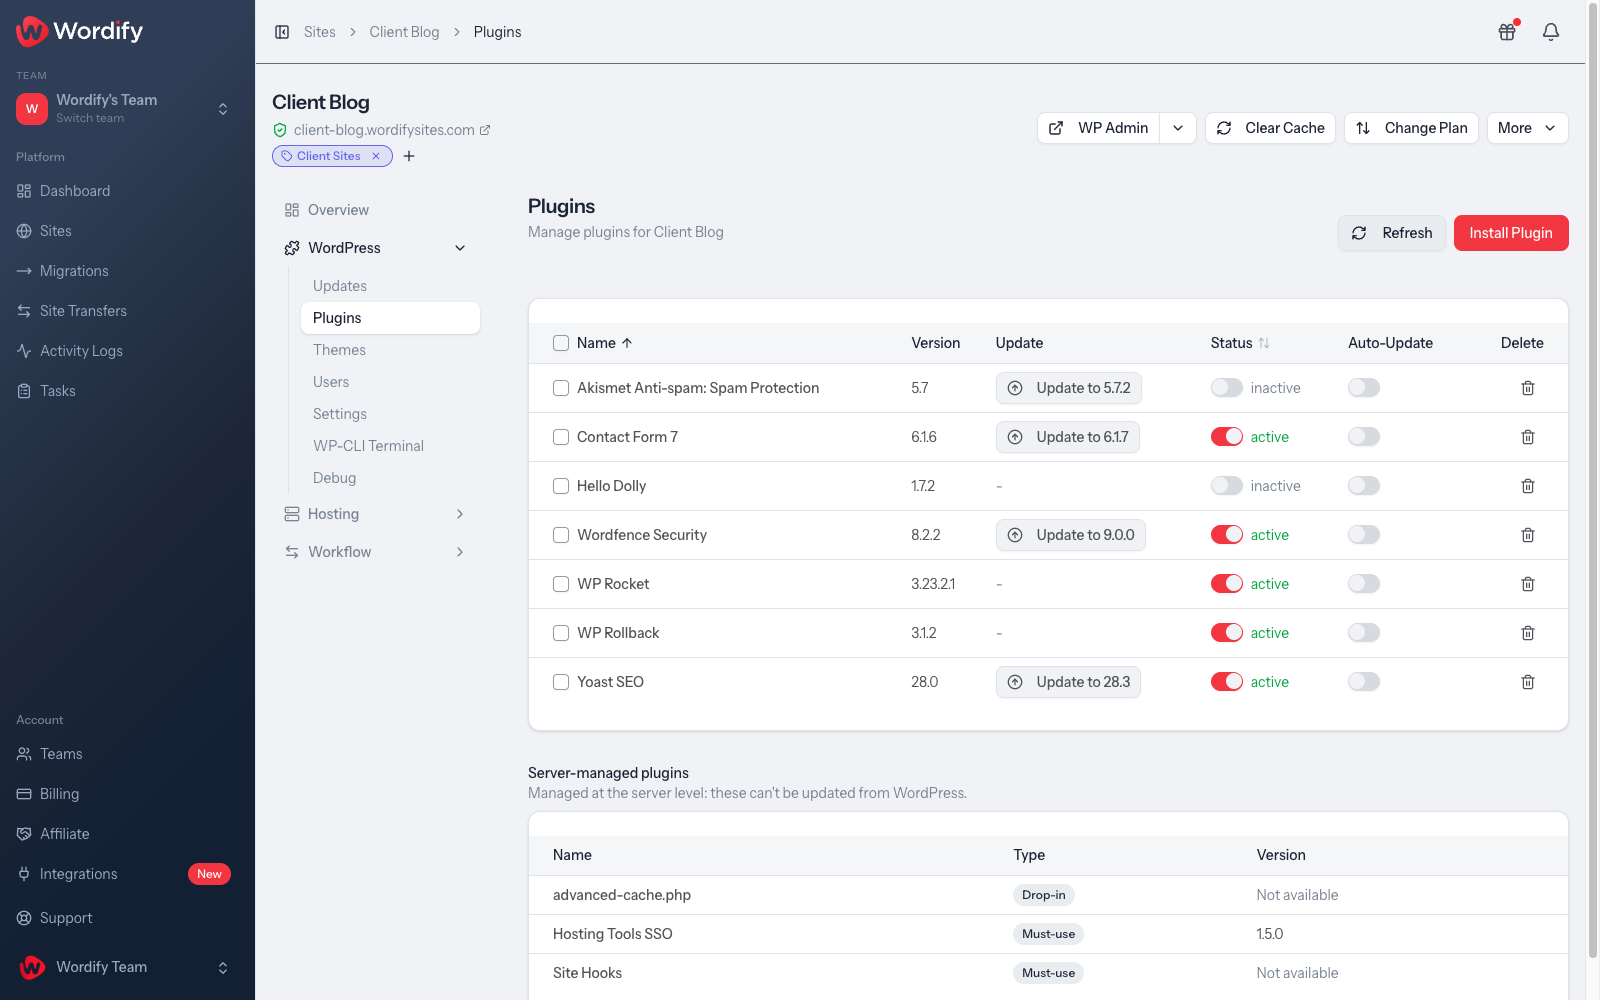Enable auto-update for Yoast SEO
This screenshot has height=1000, width=1600.
coord(1364,682)
